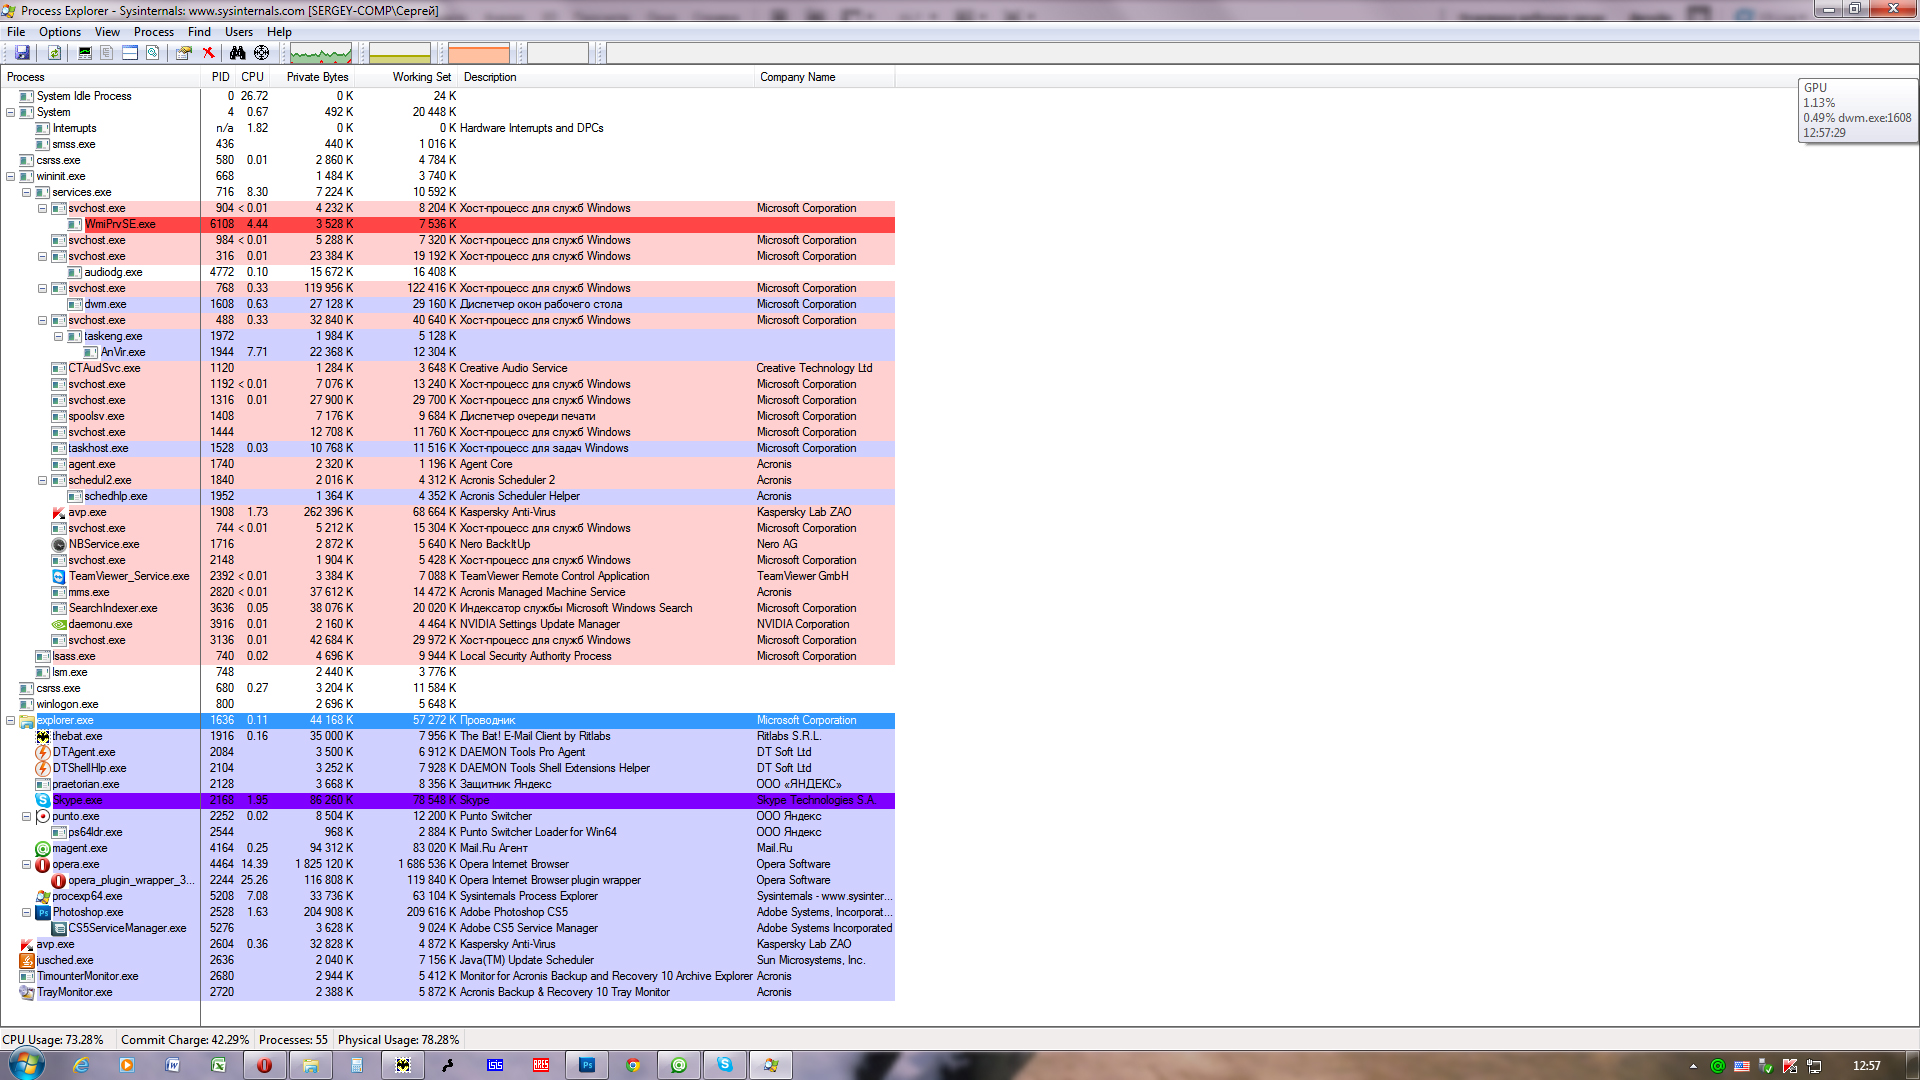The width and height of the screenshot is (1920, 1080).
Task: Show hidden tray icons arrow
Action: pos(1693,1066)
